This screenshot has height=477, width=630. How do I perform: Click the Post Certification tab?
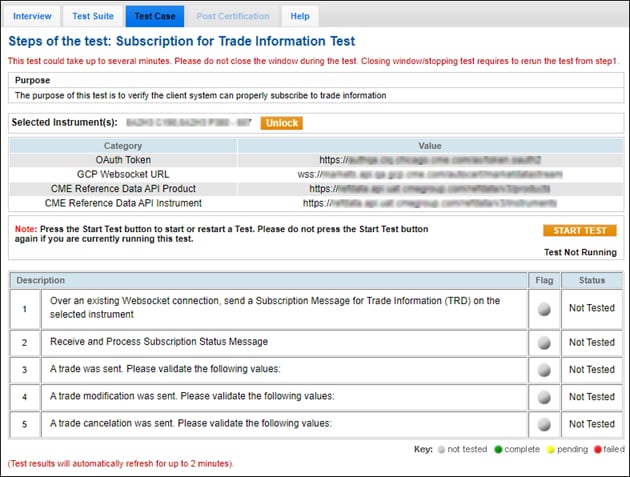coord(233,16)
